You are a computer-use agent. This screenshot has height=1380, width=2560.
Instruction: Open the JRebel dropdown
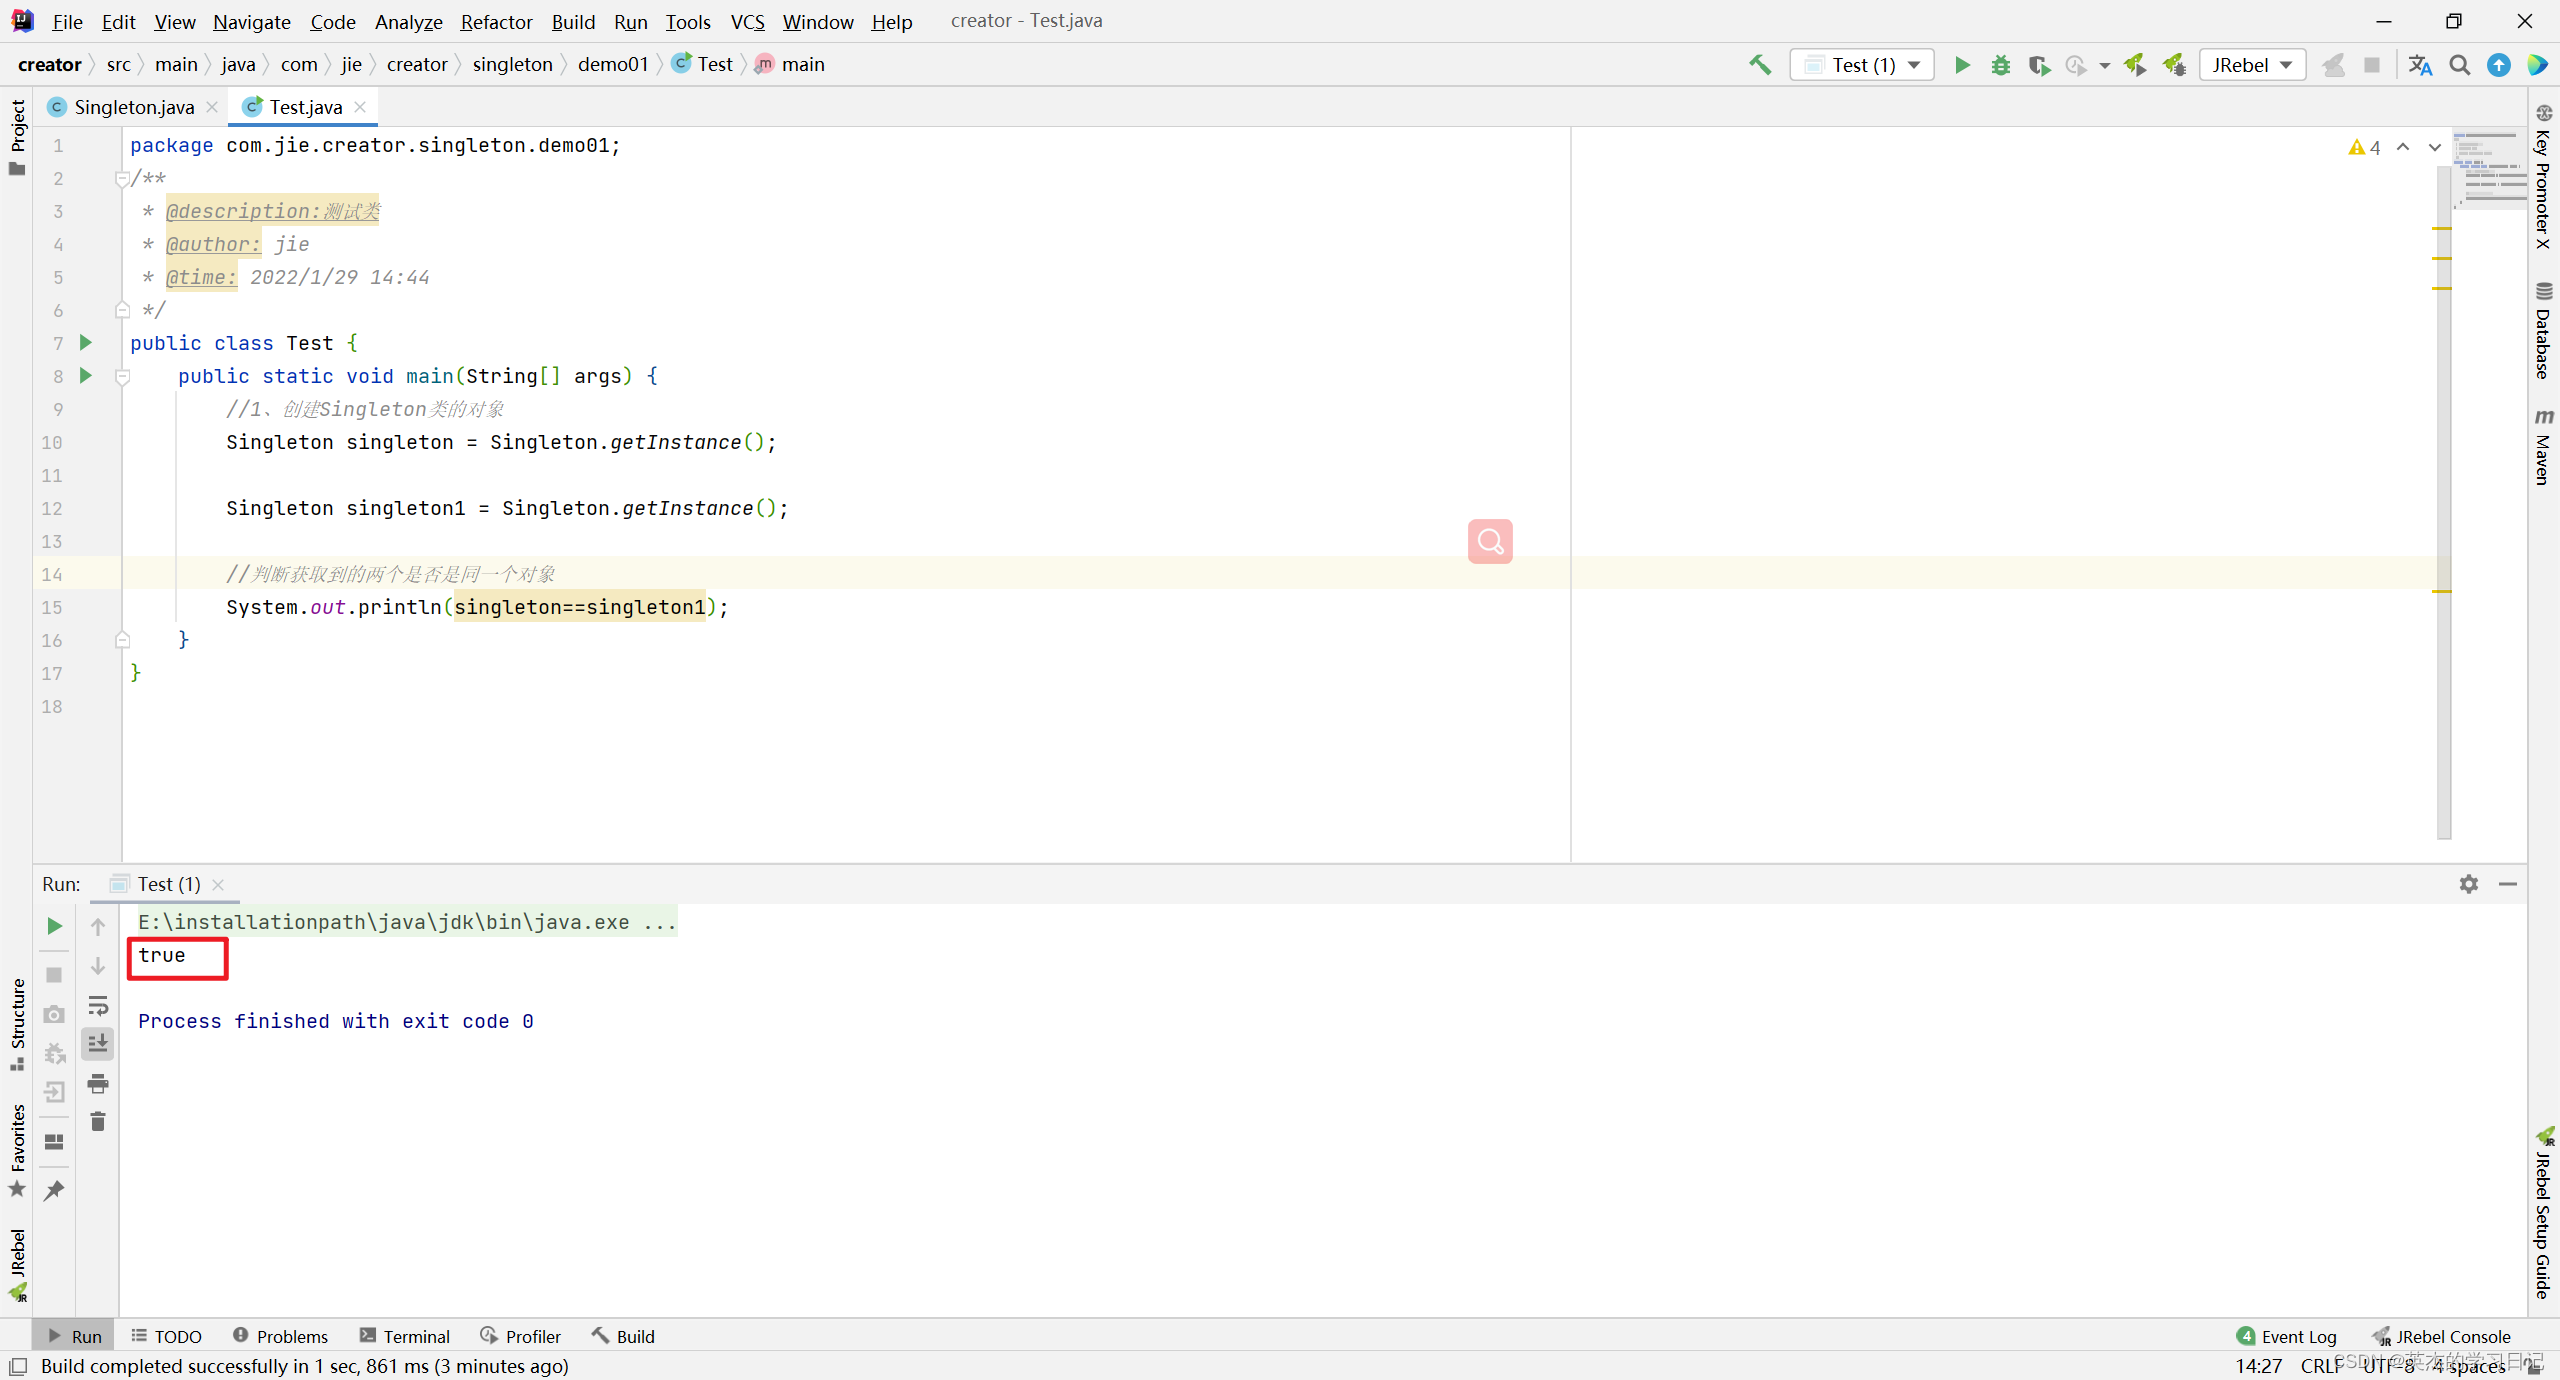(x=2252, y=65)
